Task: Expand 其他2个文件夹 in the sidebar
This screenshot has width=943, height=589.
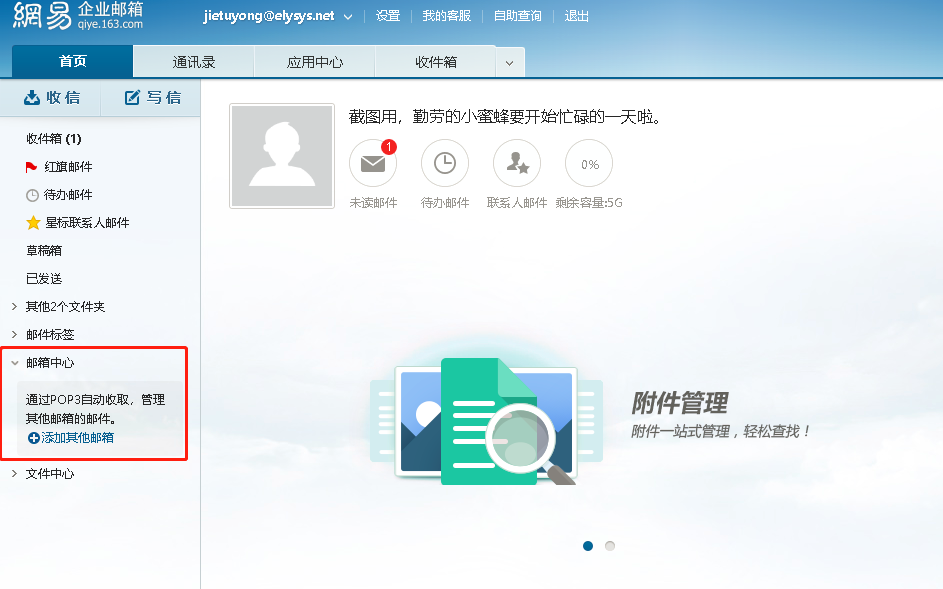Action: tap(65, 306)
